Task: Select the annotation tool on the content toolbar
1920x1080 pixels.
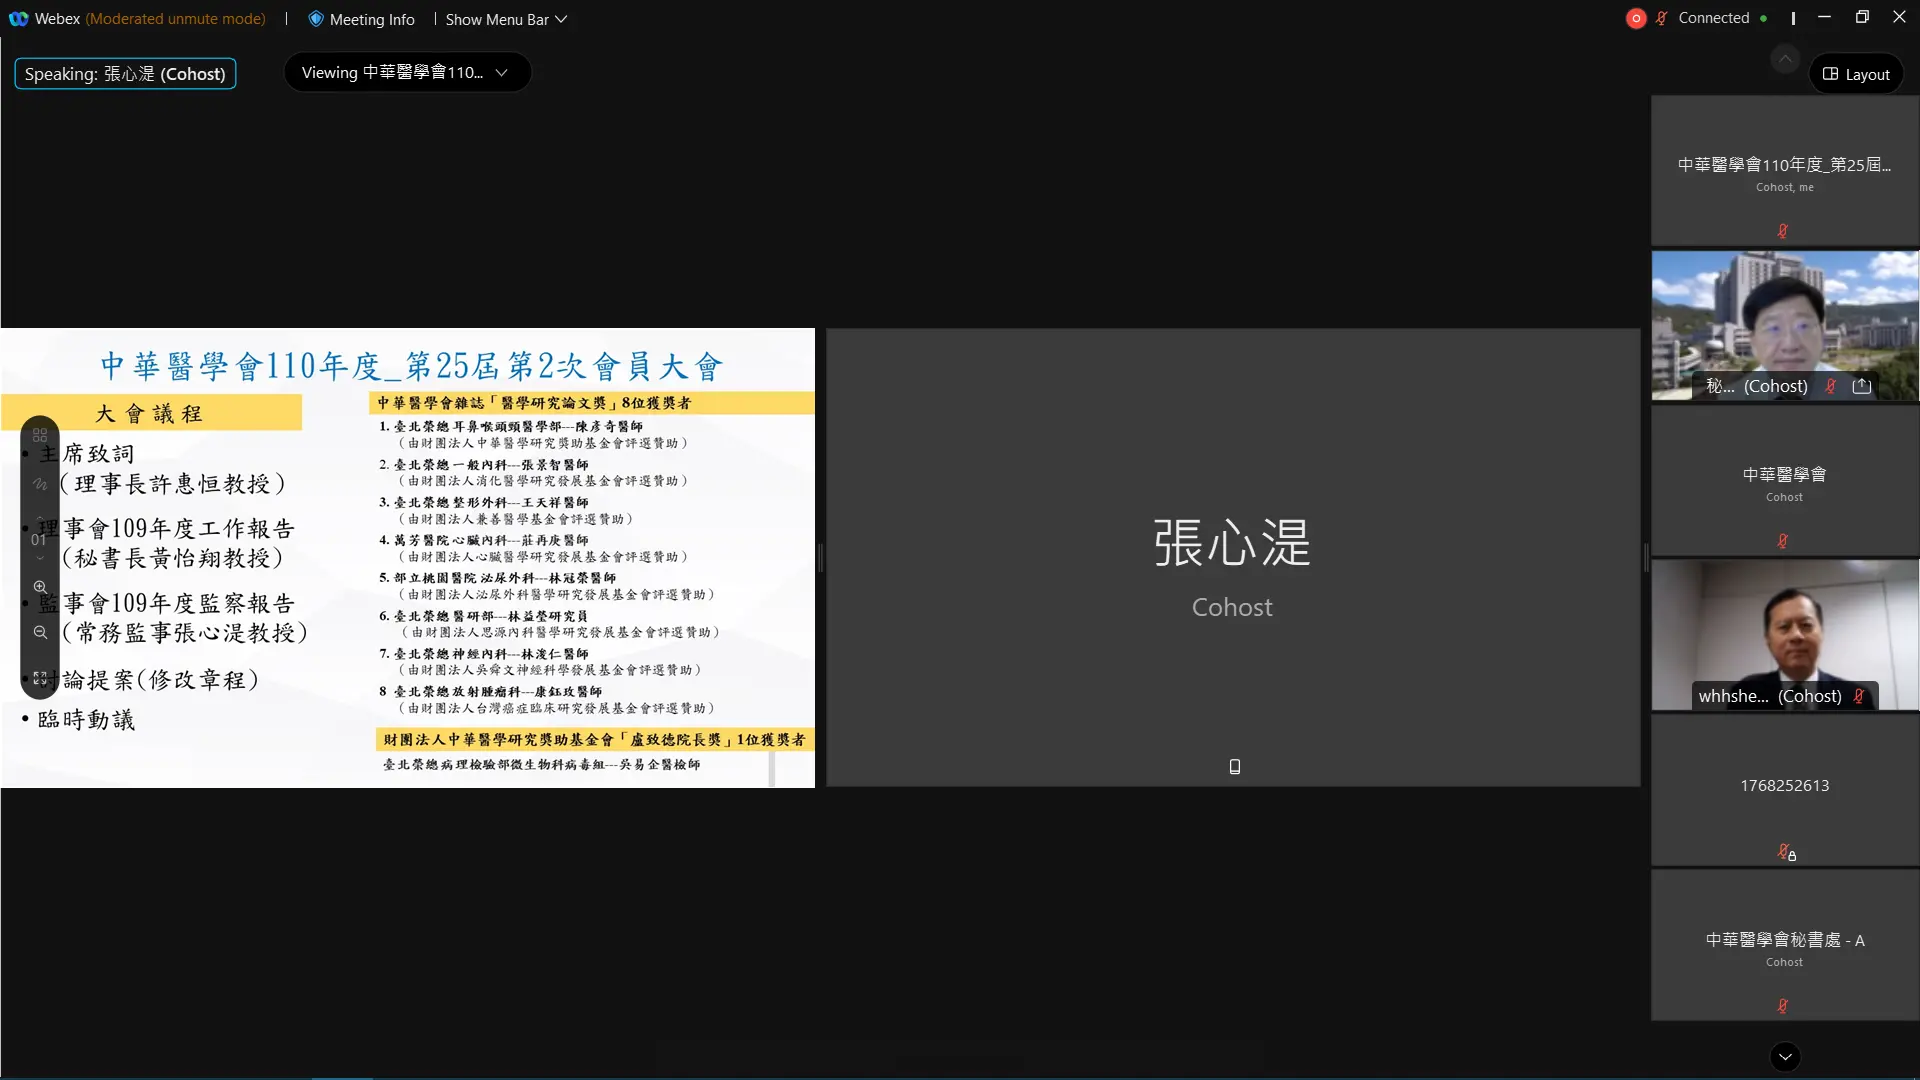Action: coord(40,484)
